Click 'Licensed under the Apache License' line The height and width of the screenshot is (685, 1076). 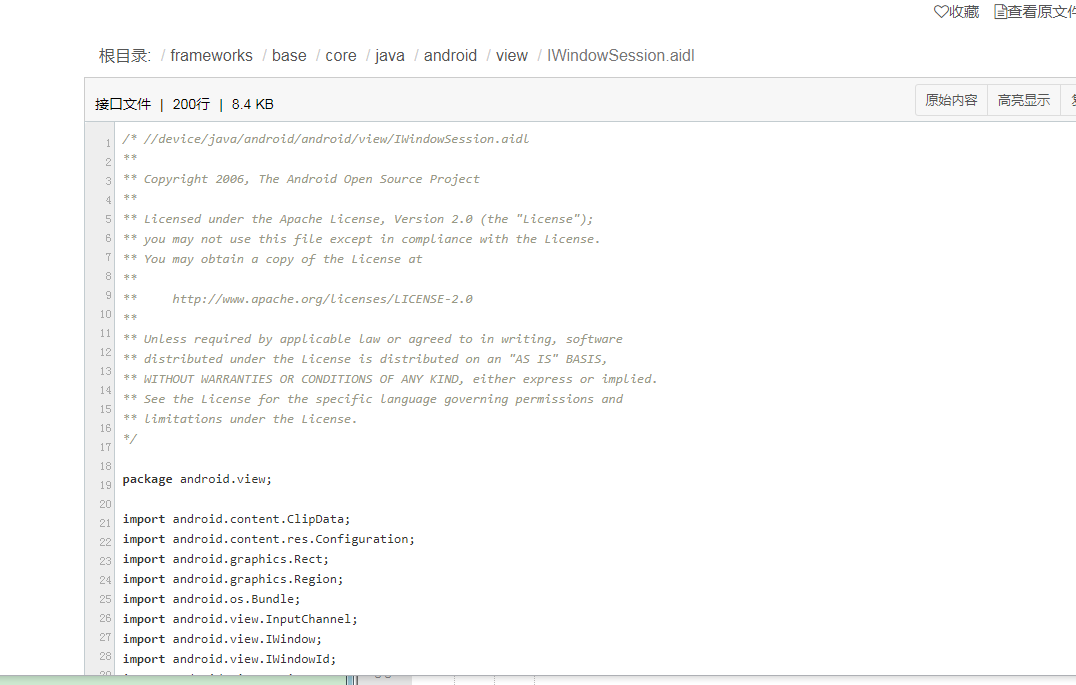tap(358, 219)
